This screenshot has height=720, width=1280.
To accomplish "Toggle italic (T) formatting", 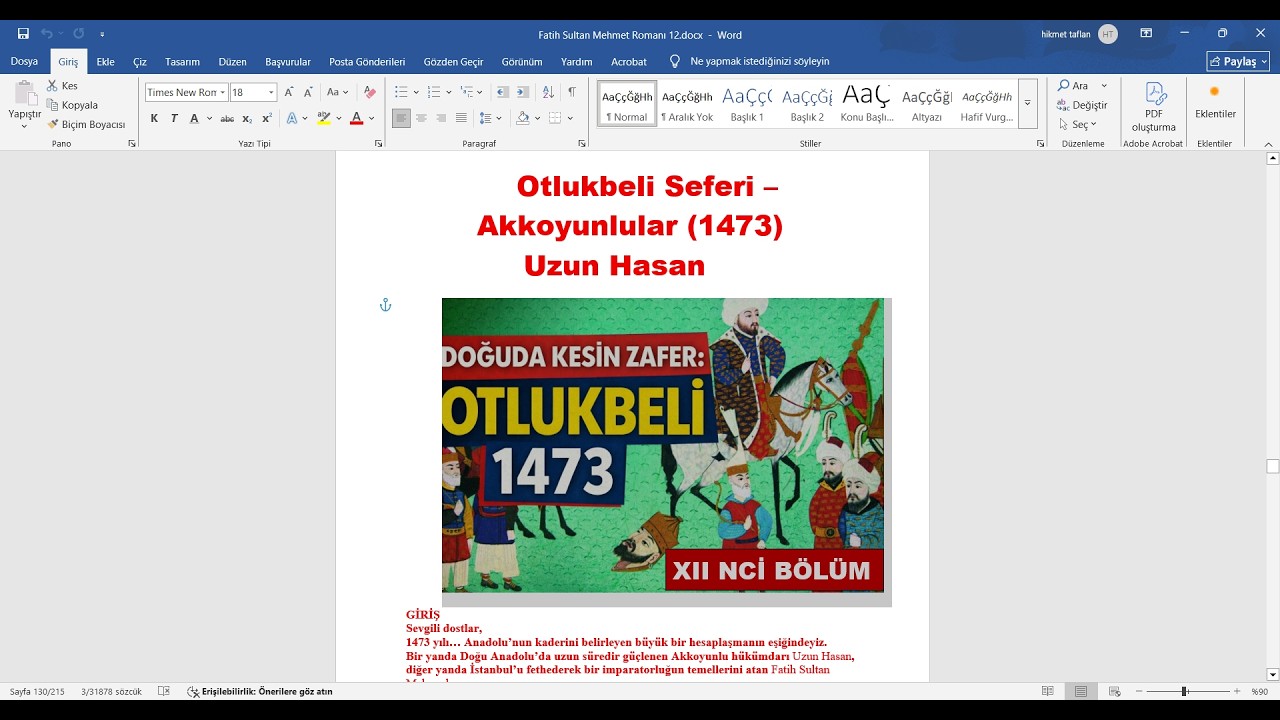I will pyautogui.click(x=174, y=118).
